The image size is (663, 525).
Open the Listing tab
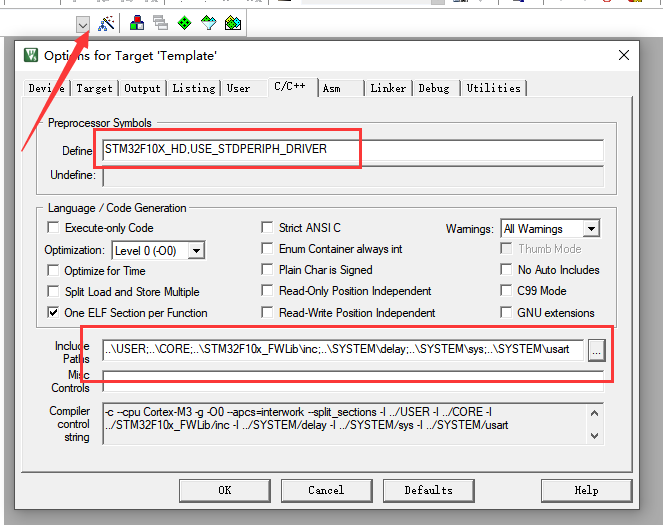194,88
